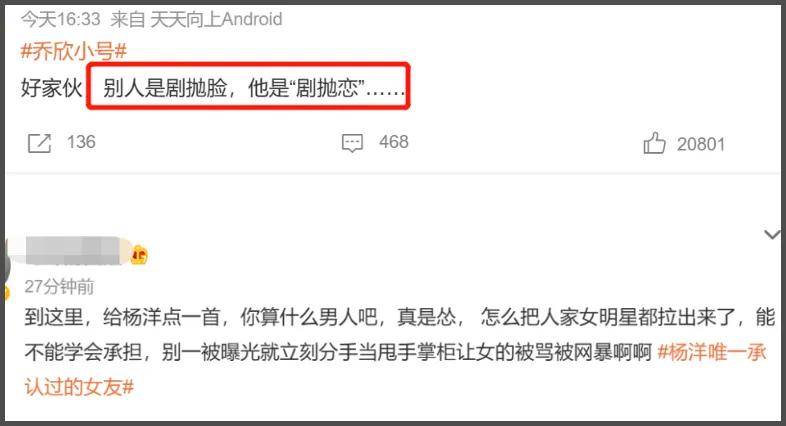The image size is (786, 426).
Task: Click the repost share icon
Action: click(x=39, y=143)
